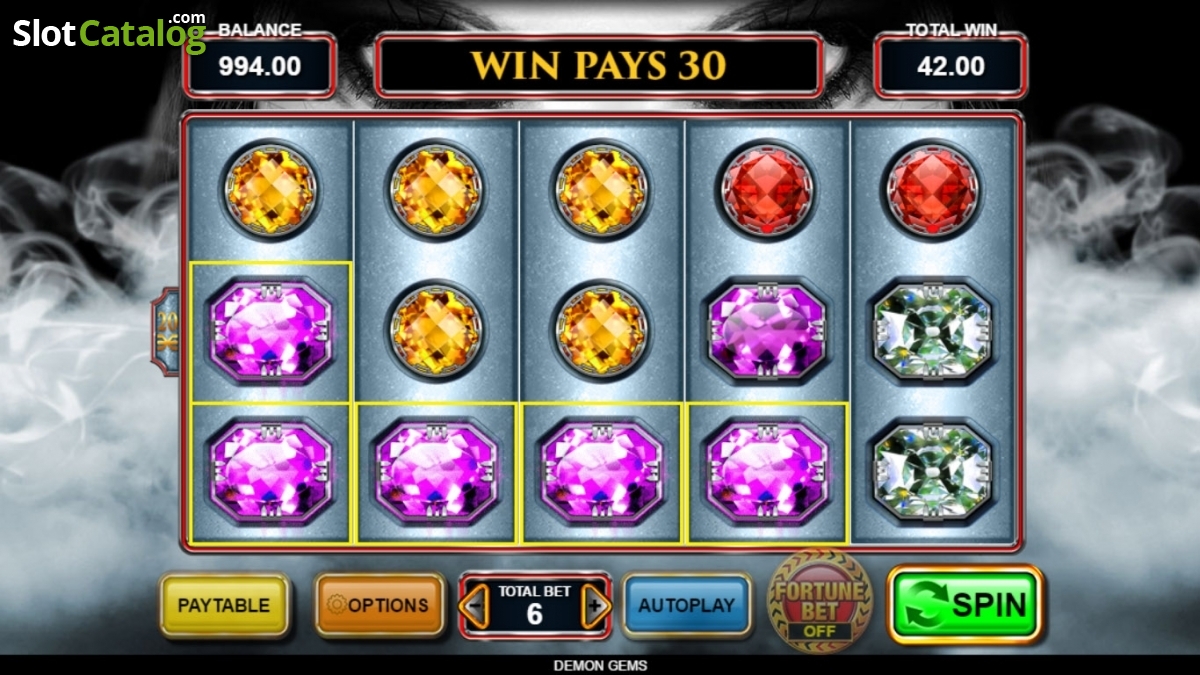Click middle orange gem on second reel
The height and width of the screenshot is (675, 1200).
pos(435,330)
